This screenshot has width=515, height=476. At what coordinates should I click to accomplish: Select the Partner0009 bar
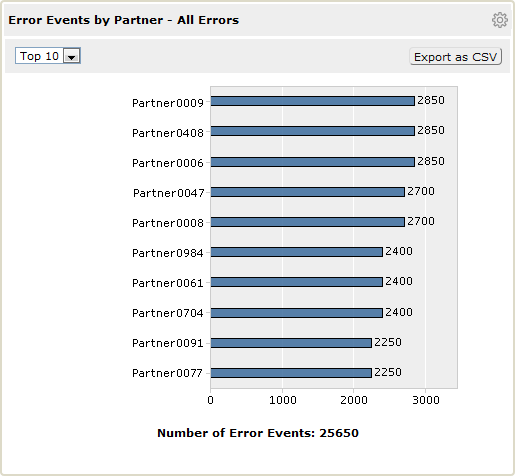313,101
